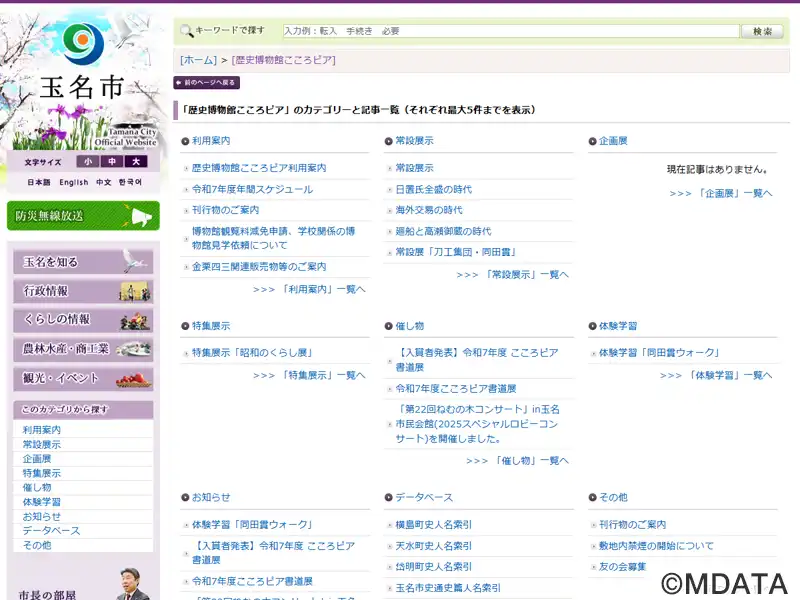Open the 農林水産・商工業 banner
This screenshot has height=600, width=800.
tap(83, 349)
